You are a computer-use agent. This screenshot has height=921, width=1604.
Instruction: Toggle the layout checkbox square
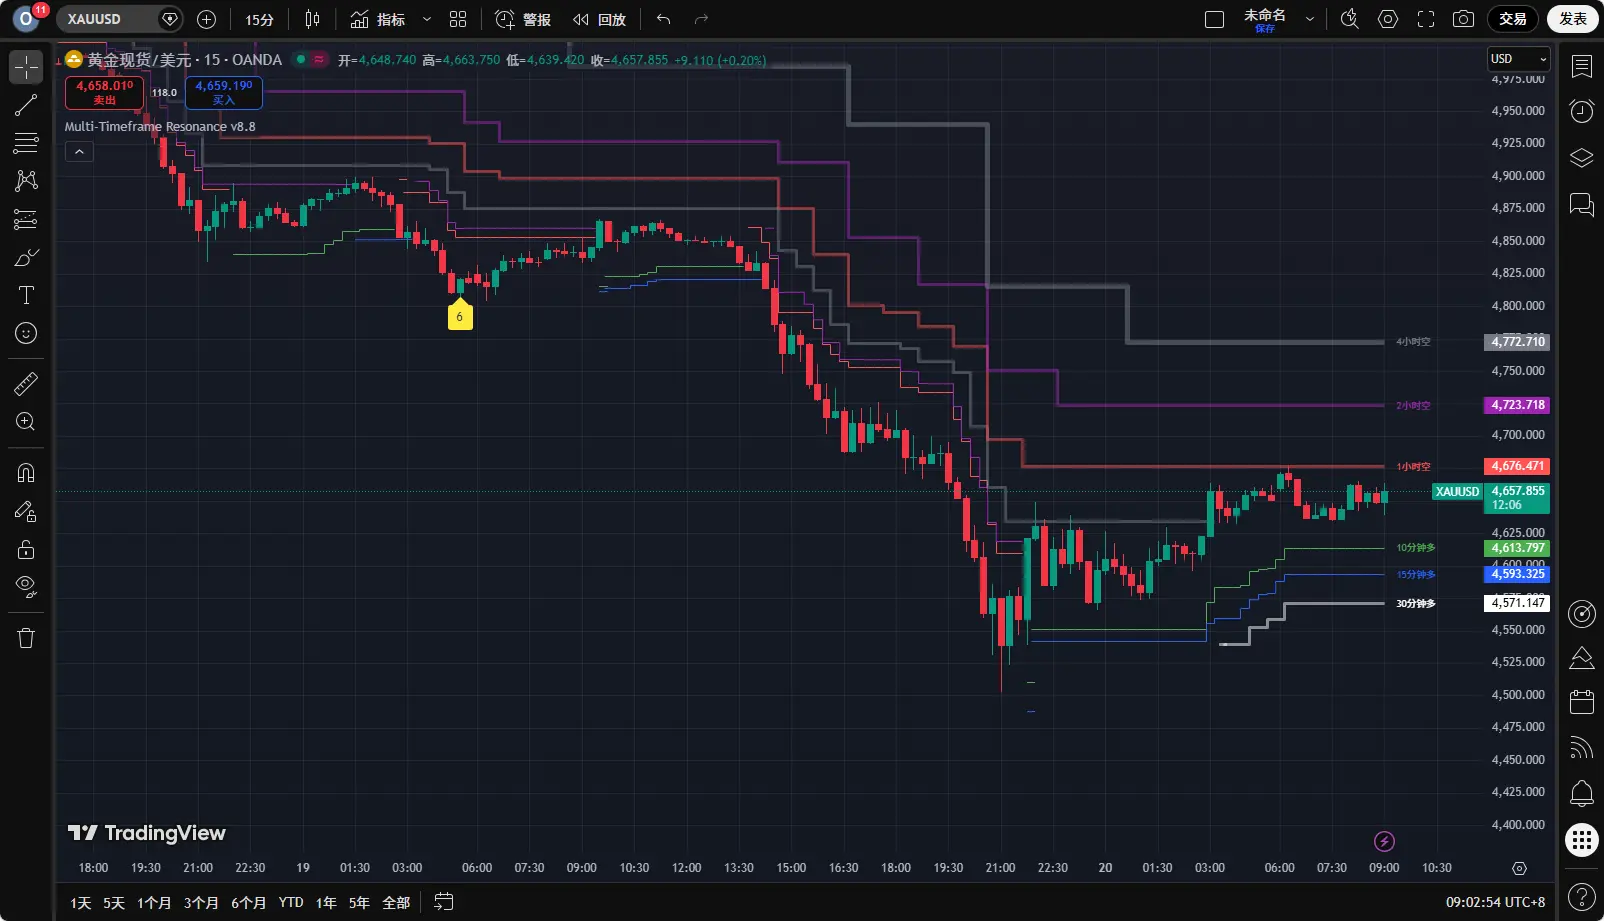tap(1215, 19)
